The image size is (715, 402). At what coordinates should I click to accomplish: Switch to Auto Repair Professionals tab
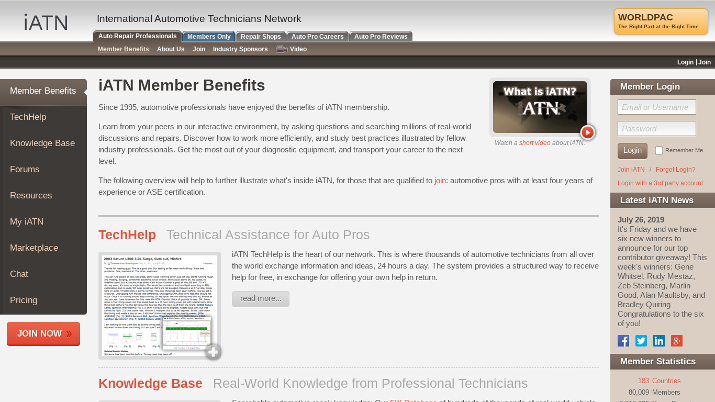point(137,36)
